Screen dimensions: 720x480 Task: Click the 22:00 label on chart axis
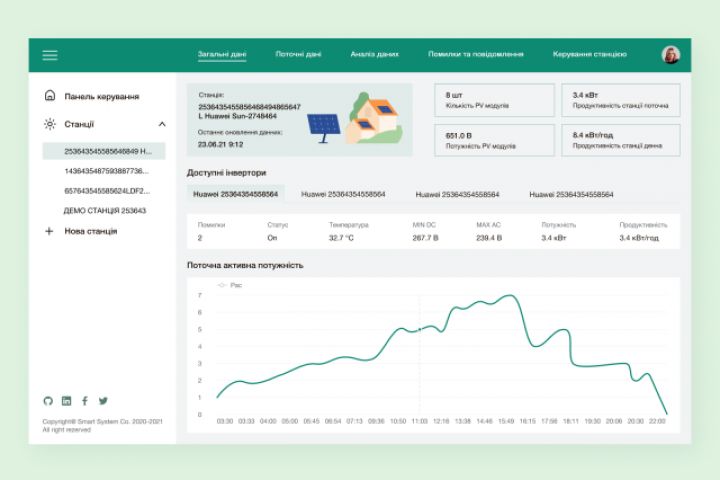point(657,421)
